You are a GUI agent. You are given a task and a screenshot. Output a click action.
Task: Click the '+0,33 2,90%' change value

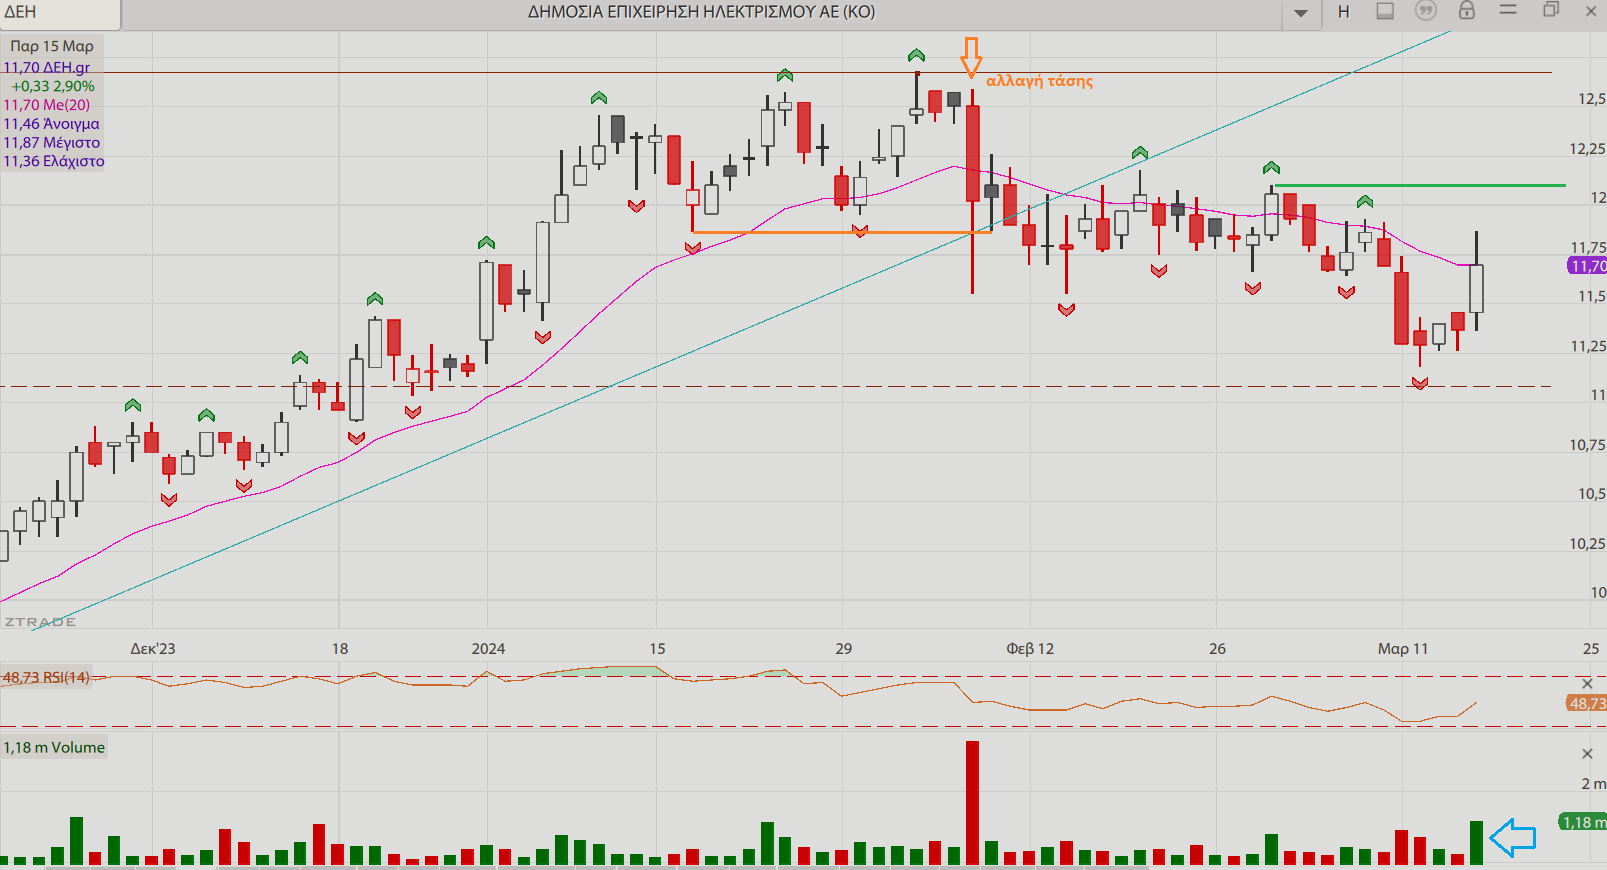pyautogui.click(x=53, y=86)
